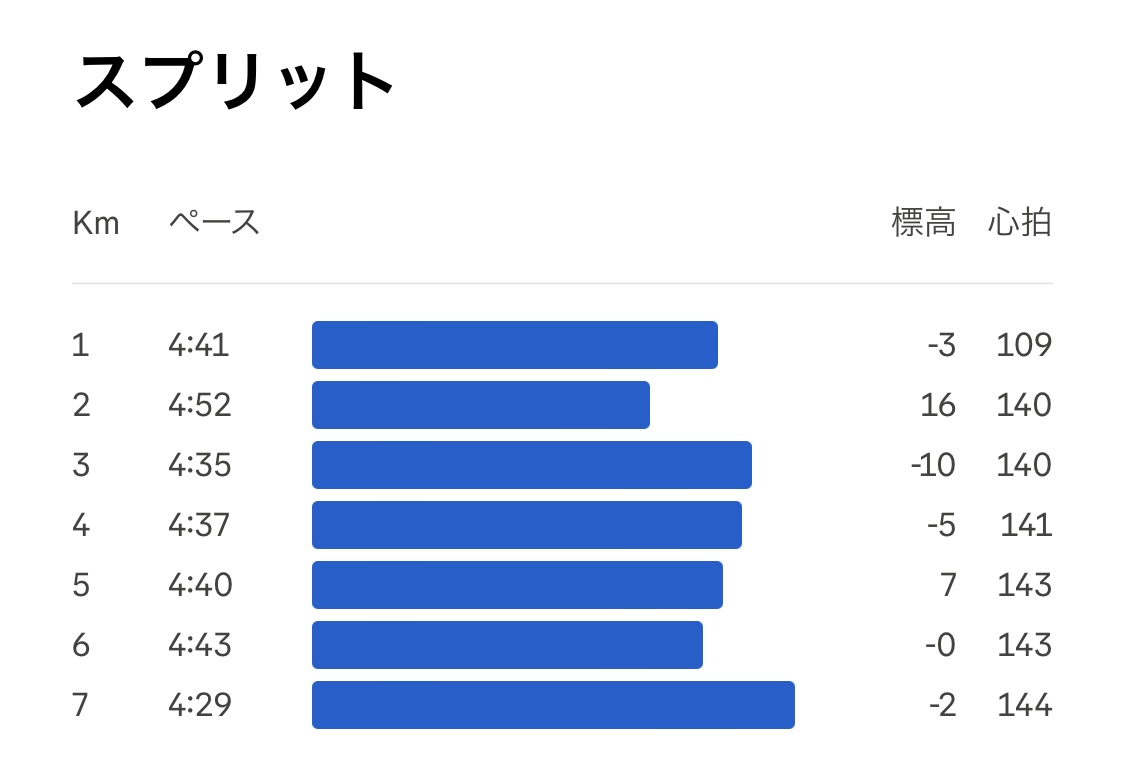Click the pace bar for kilometer 2
Viewport: 1125px width, 760px height.
click(x=481, y=405)
